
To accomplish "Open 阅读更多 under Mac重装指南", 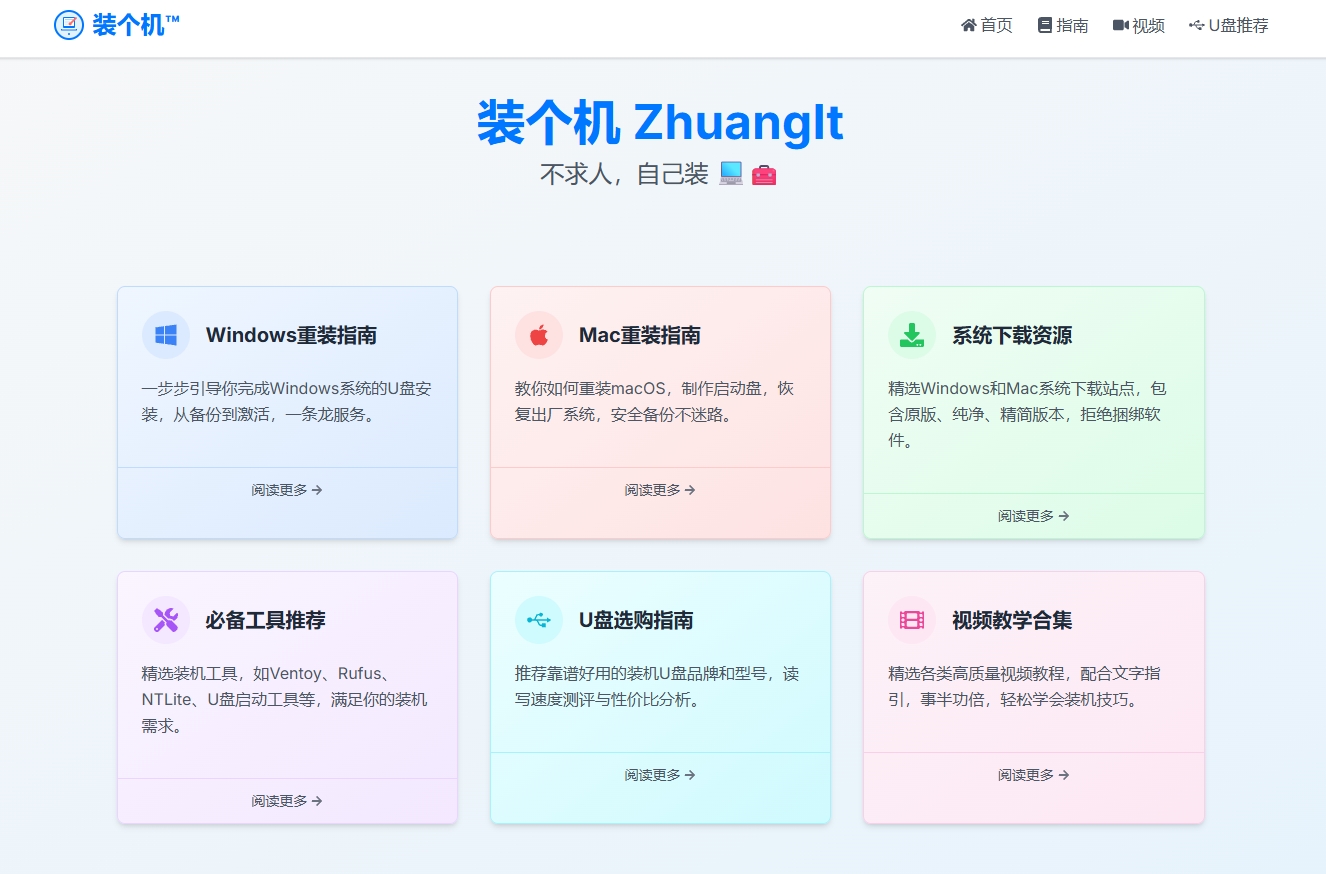I will pyautogui.click(x=660, y=490).
